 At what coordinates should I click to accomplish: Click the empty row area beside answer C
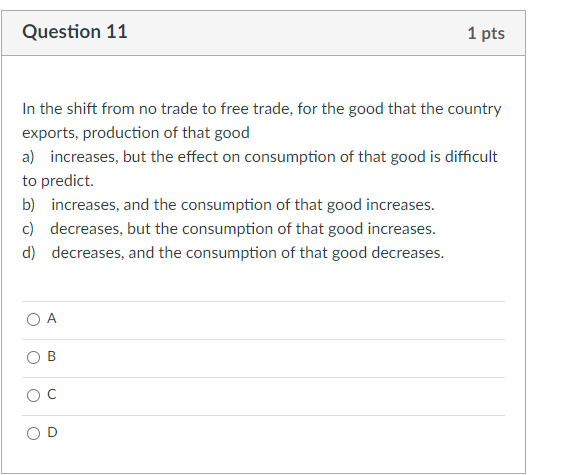280,396
